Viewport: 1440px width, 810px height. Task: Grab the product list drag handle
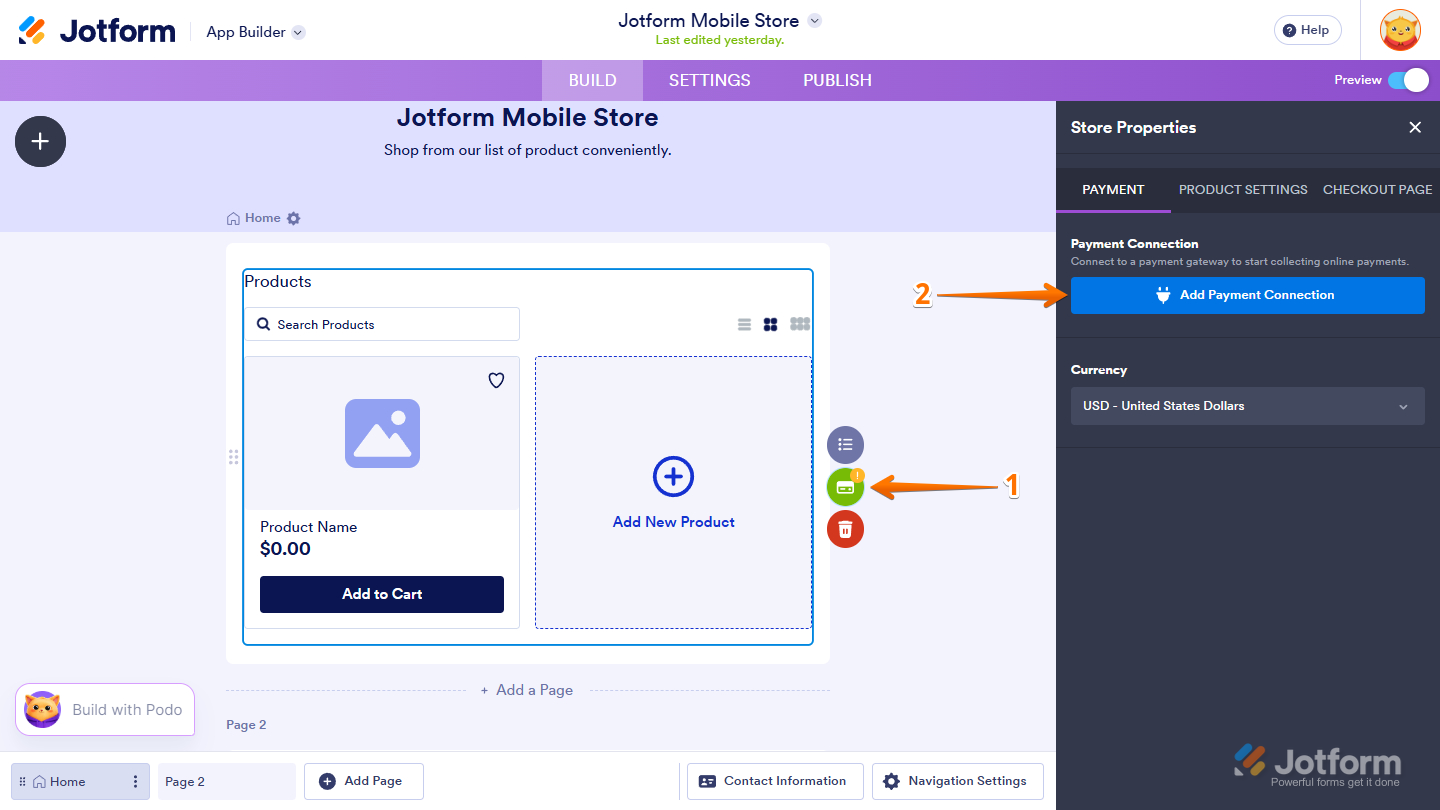tap(233, 457)
